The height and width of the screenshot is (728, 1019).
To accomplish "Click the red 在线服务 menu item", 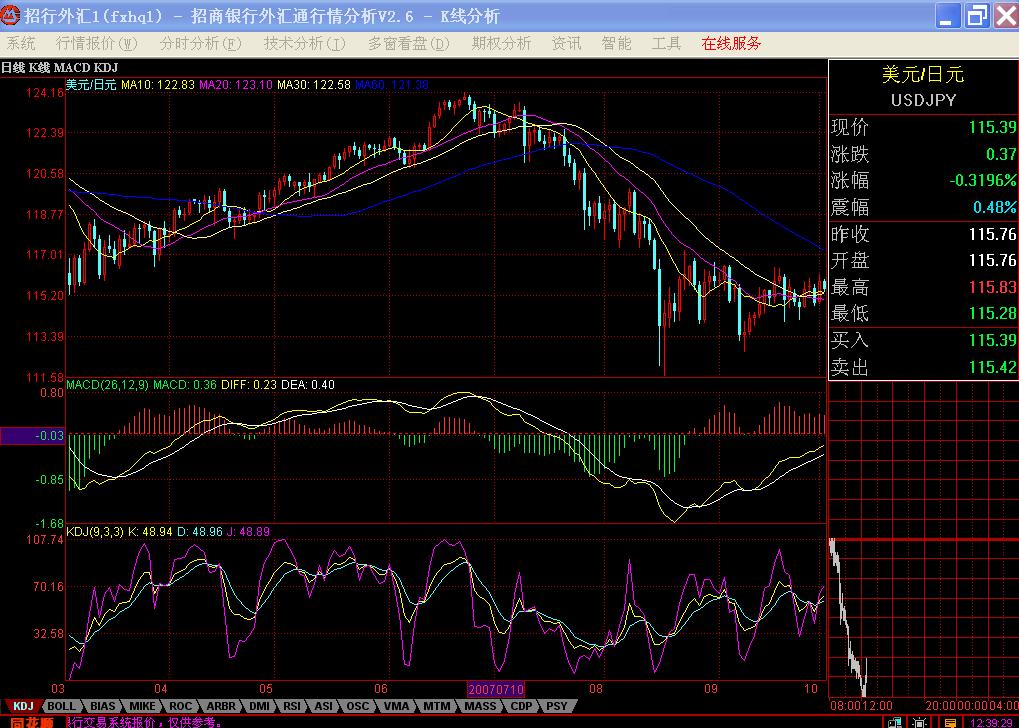I will (731, 44).
